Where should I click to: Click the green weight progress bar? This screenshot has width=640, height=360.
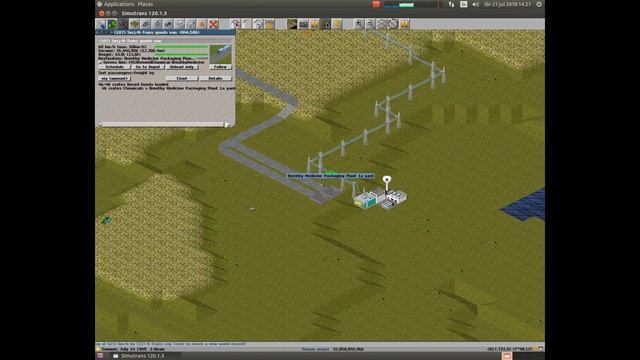click(x=181, y=54)
